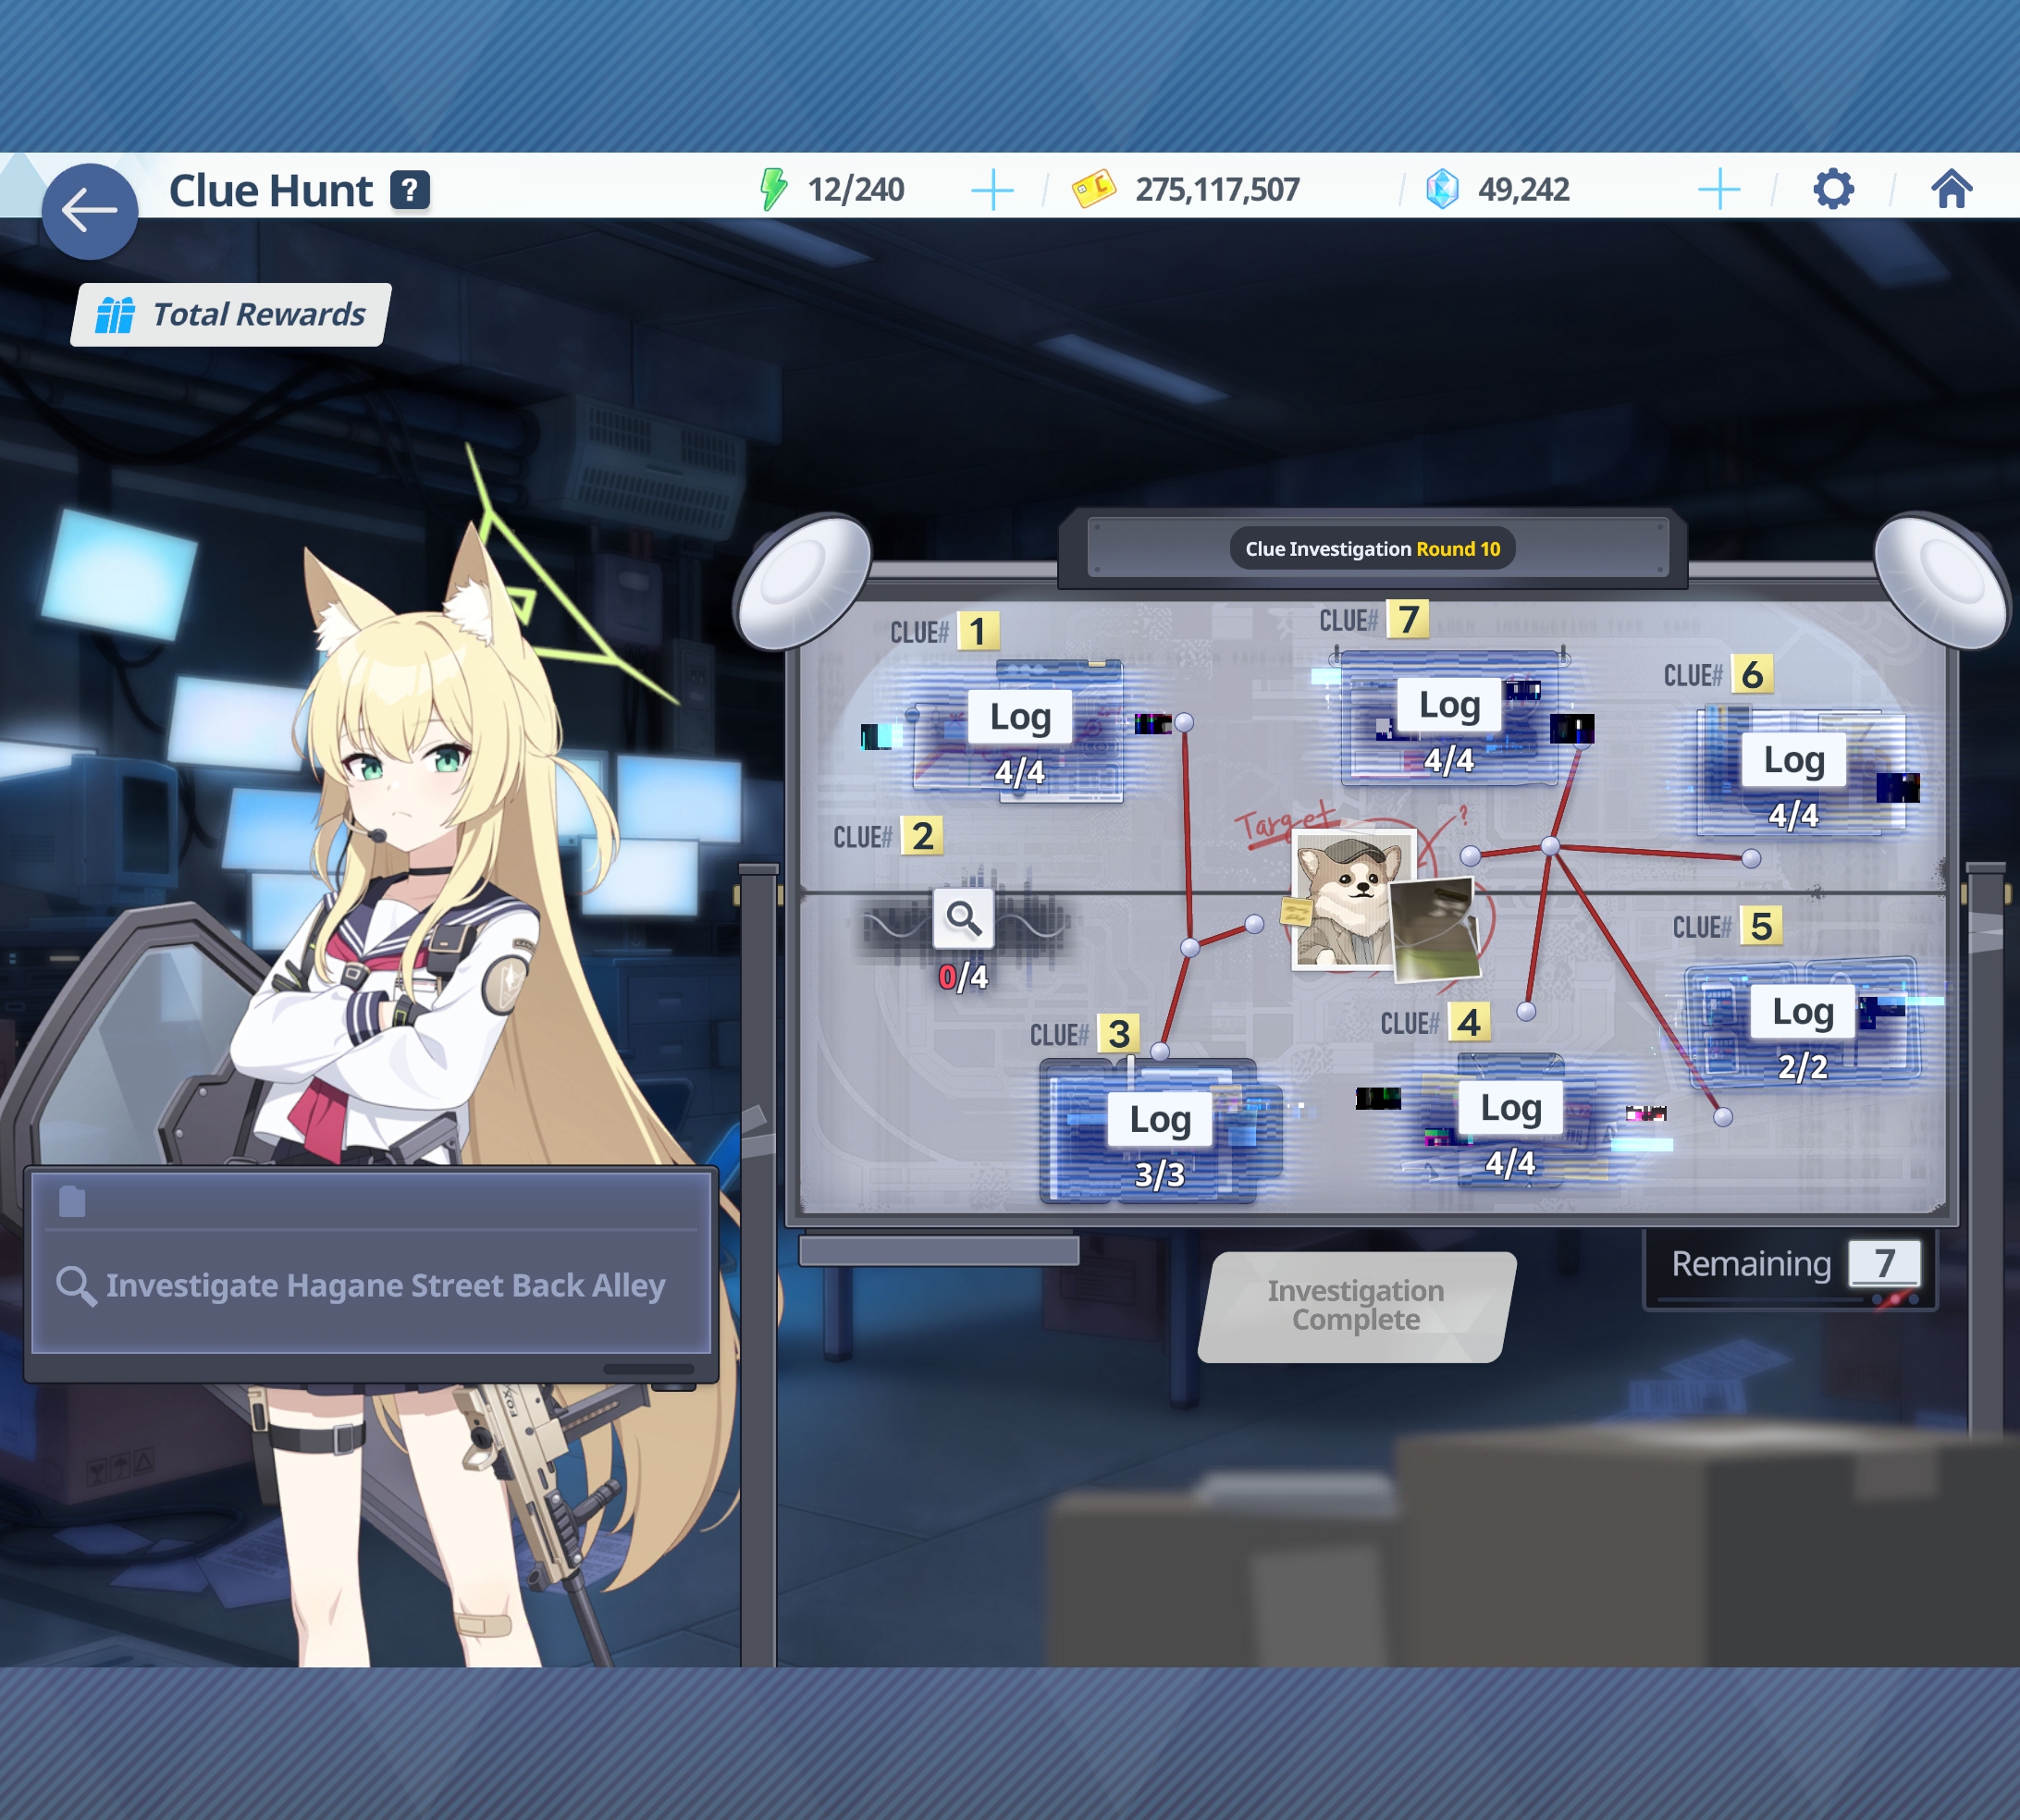Open the Log for Clue 6
2020x1820 pixels.
click(1794, 760)
